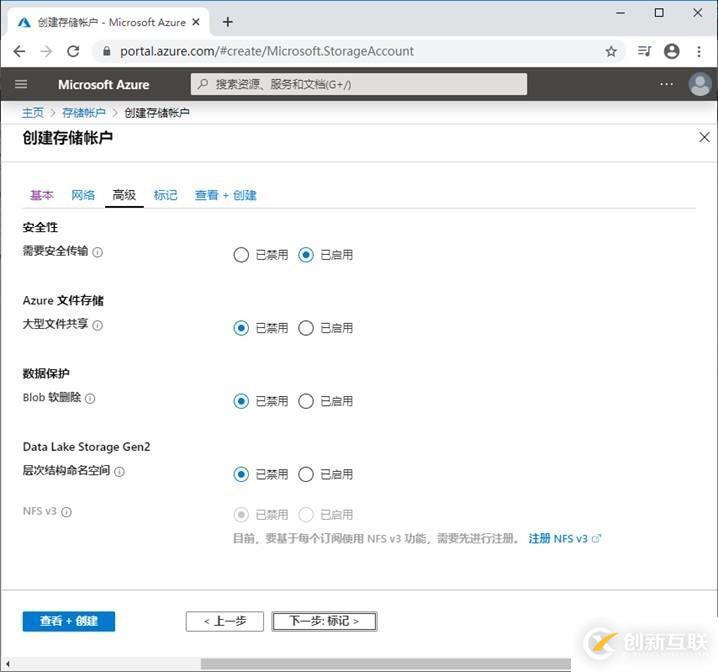
Task: Click the horizontal scrollbar left arrow
Action: click(8, 663)
